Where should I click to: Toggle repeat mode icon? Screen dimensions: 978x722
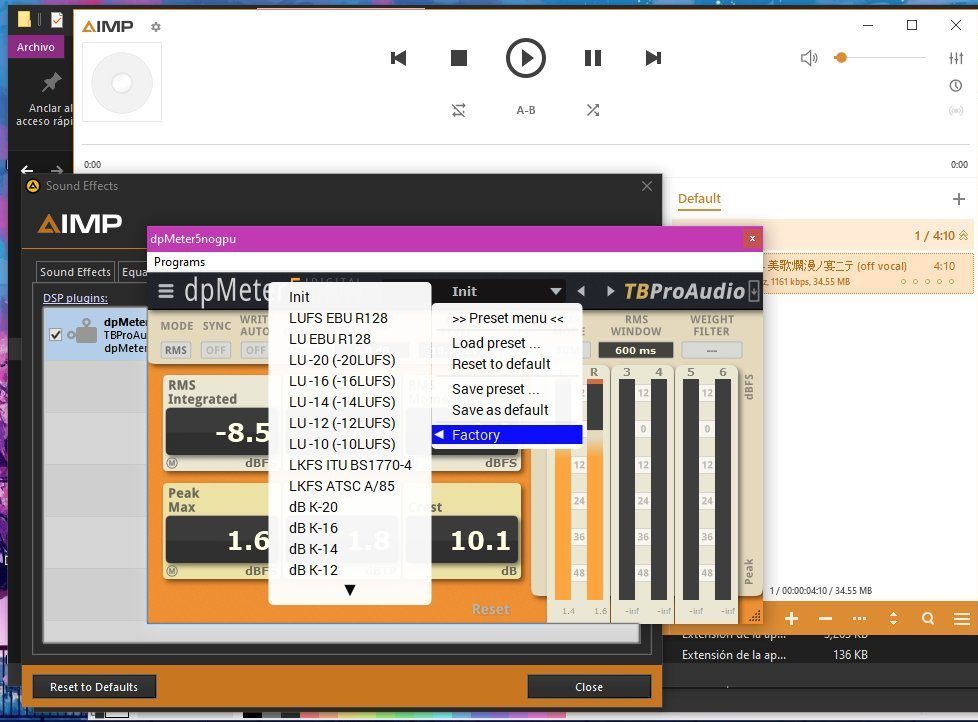point(458,110)
